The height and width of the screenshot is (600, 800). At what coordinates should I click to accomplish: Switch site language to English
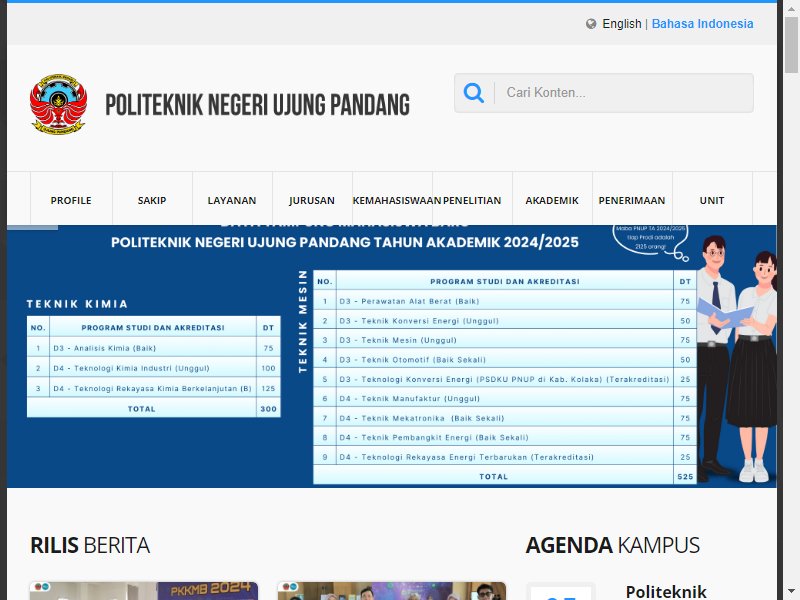[x=621, y=24]
